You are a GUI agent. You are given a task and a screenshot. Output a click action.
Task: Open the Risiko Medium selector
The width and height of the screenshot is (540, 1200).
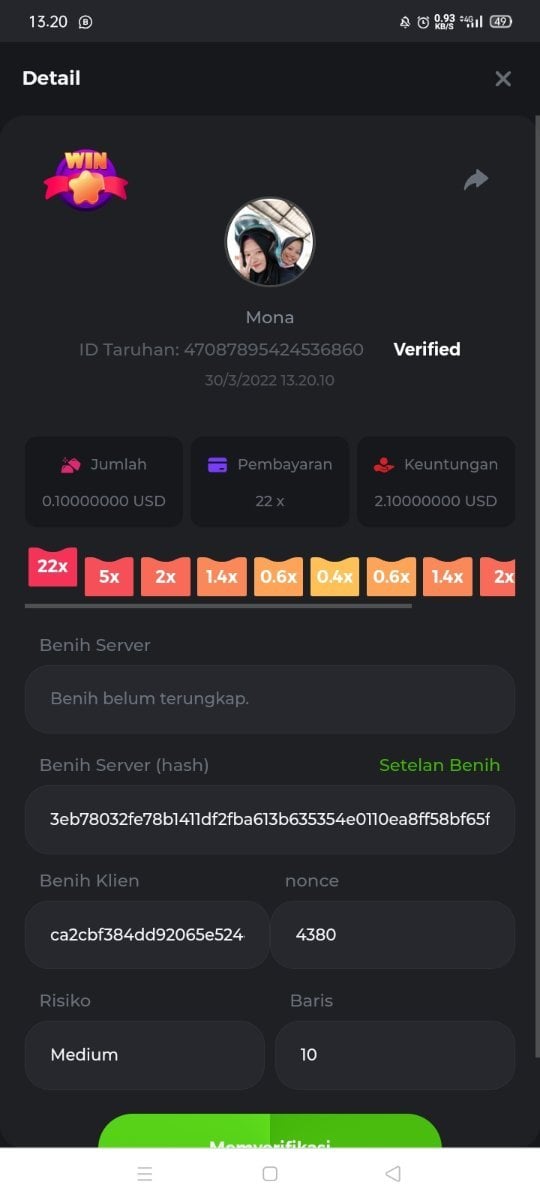(145, 1054)
